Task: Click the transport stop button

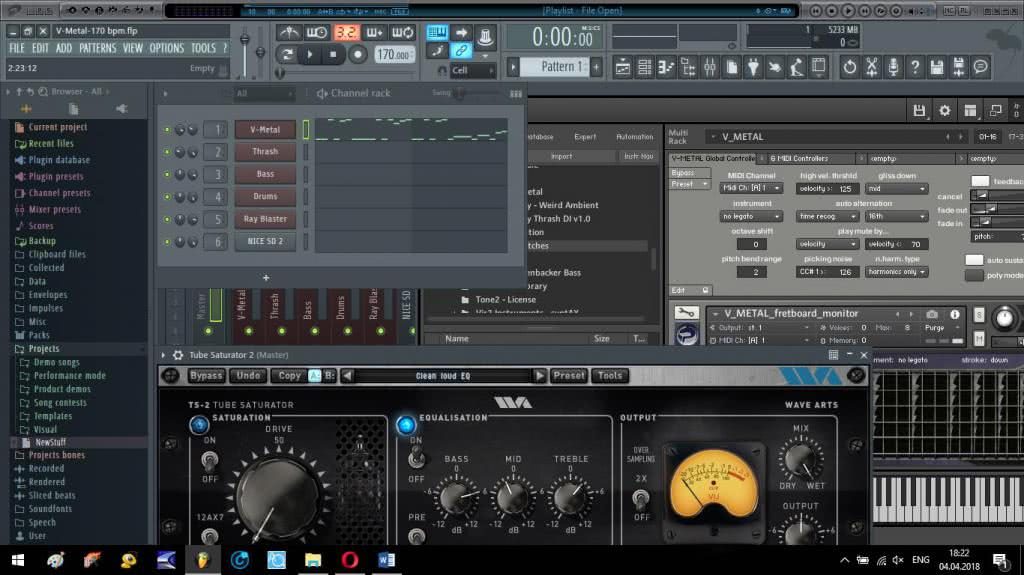Action: 334,55
